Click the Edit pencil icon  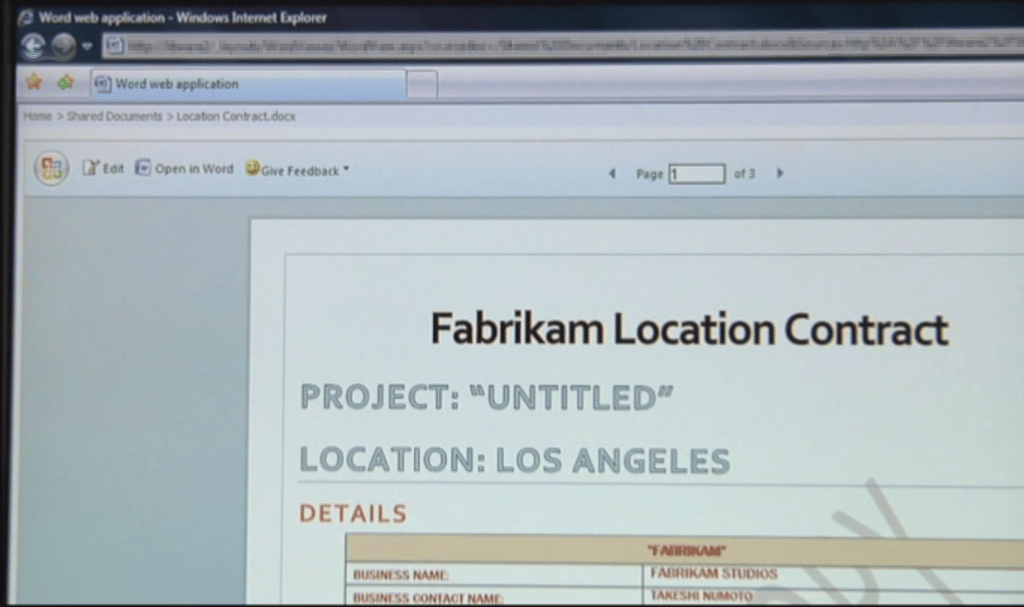tap(90, 168)
